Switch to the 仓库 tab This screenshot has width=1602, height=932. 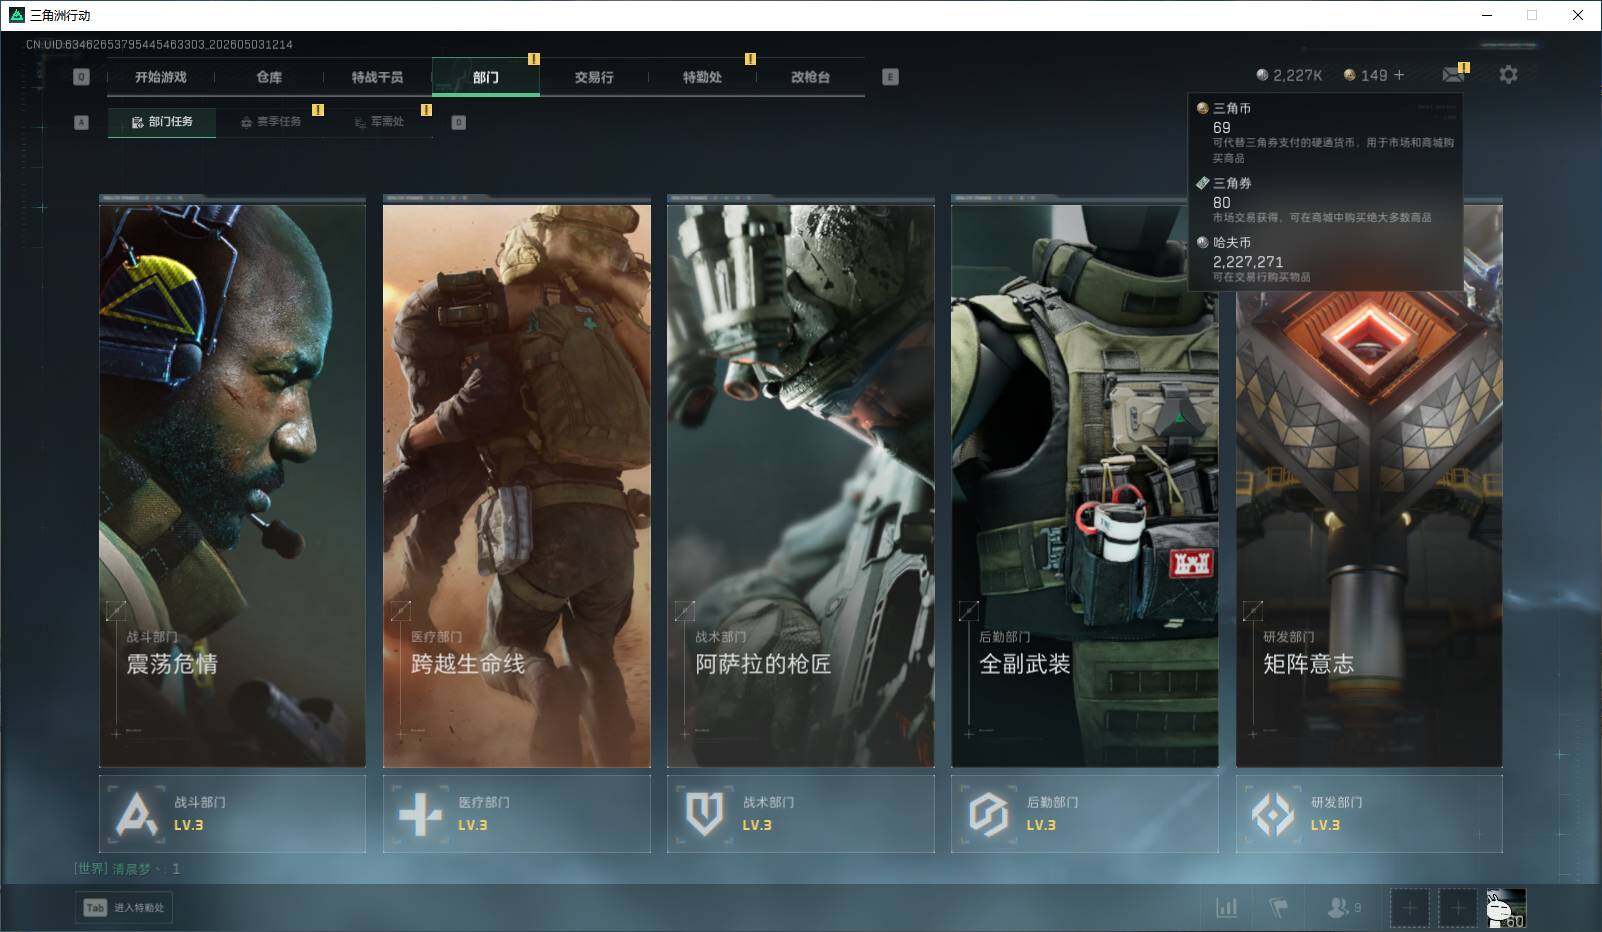(x=269, y=77)
